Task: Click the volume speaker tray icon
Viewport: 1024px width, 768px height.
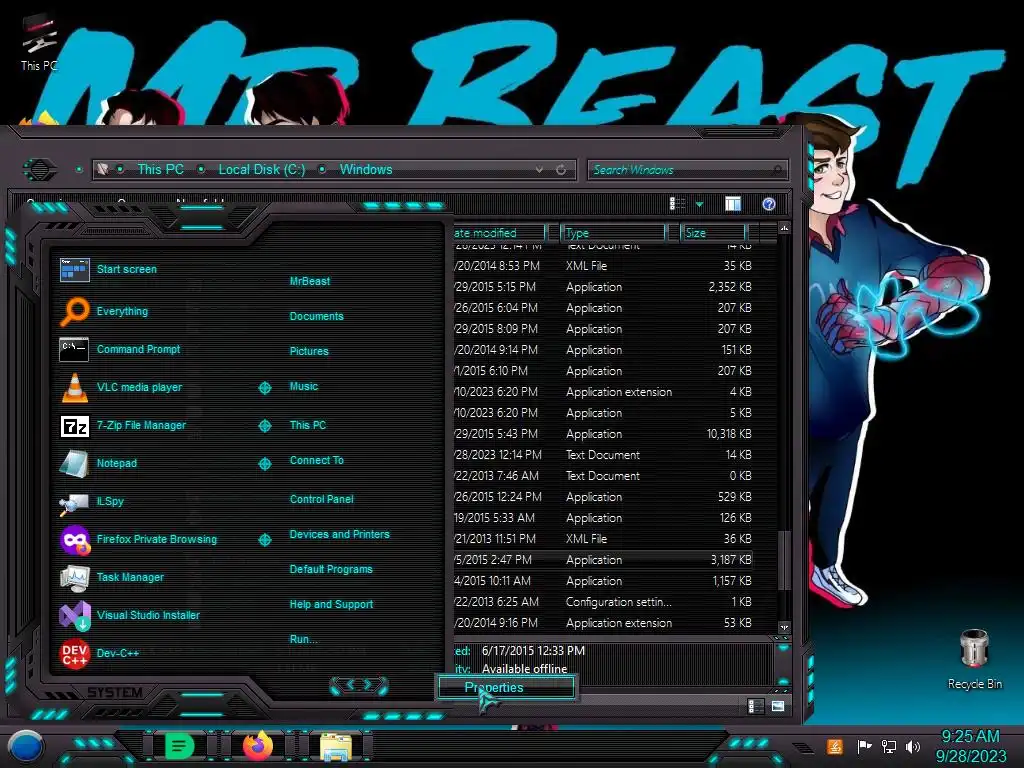Action: pos(913,746)
